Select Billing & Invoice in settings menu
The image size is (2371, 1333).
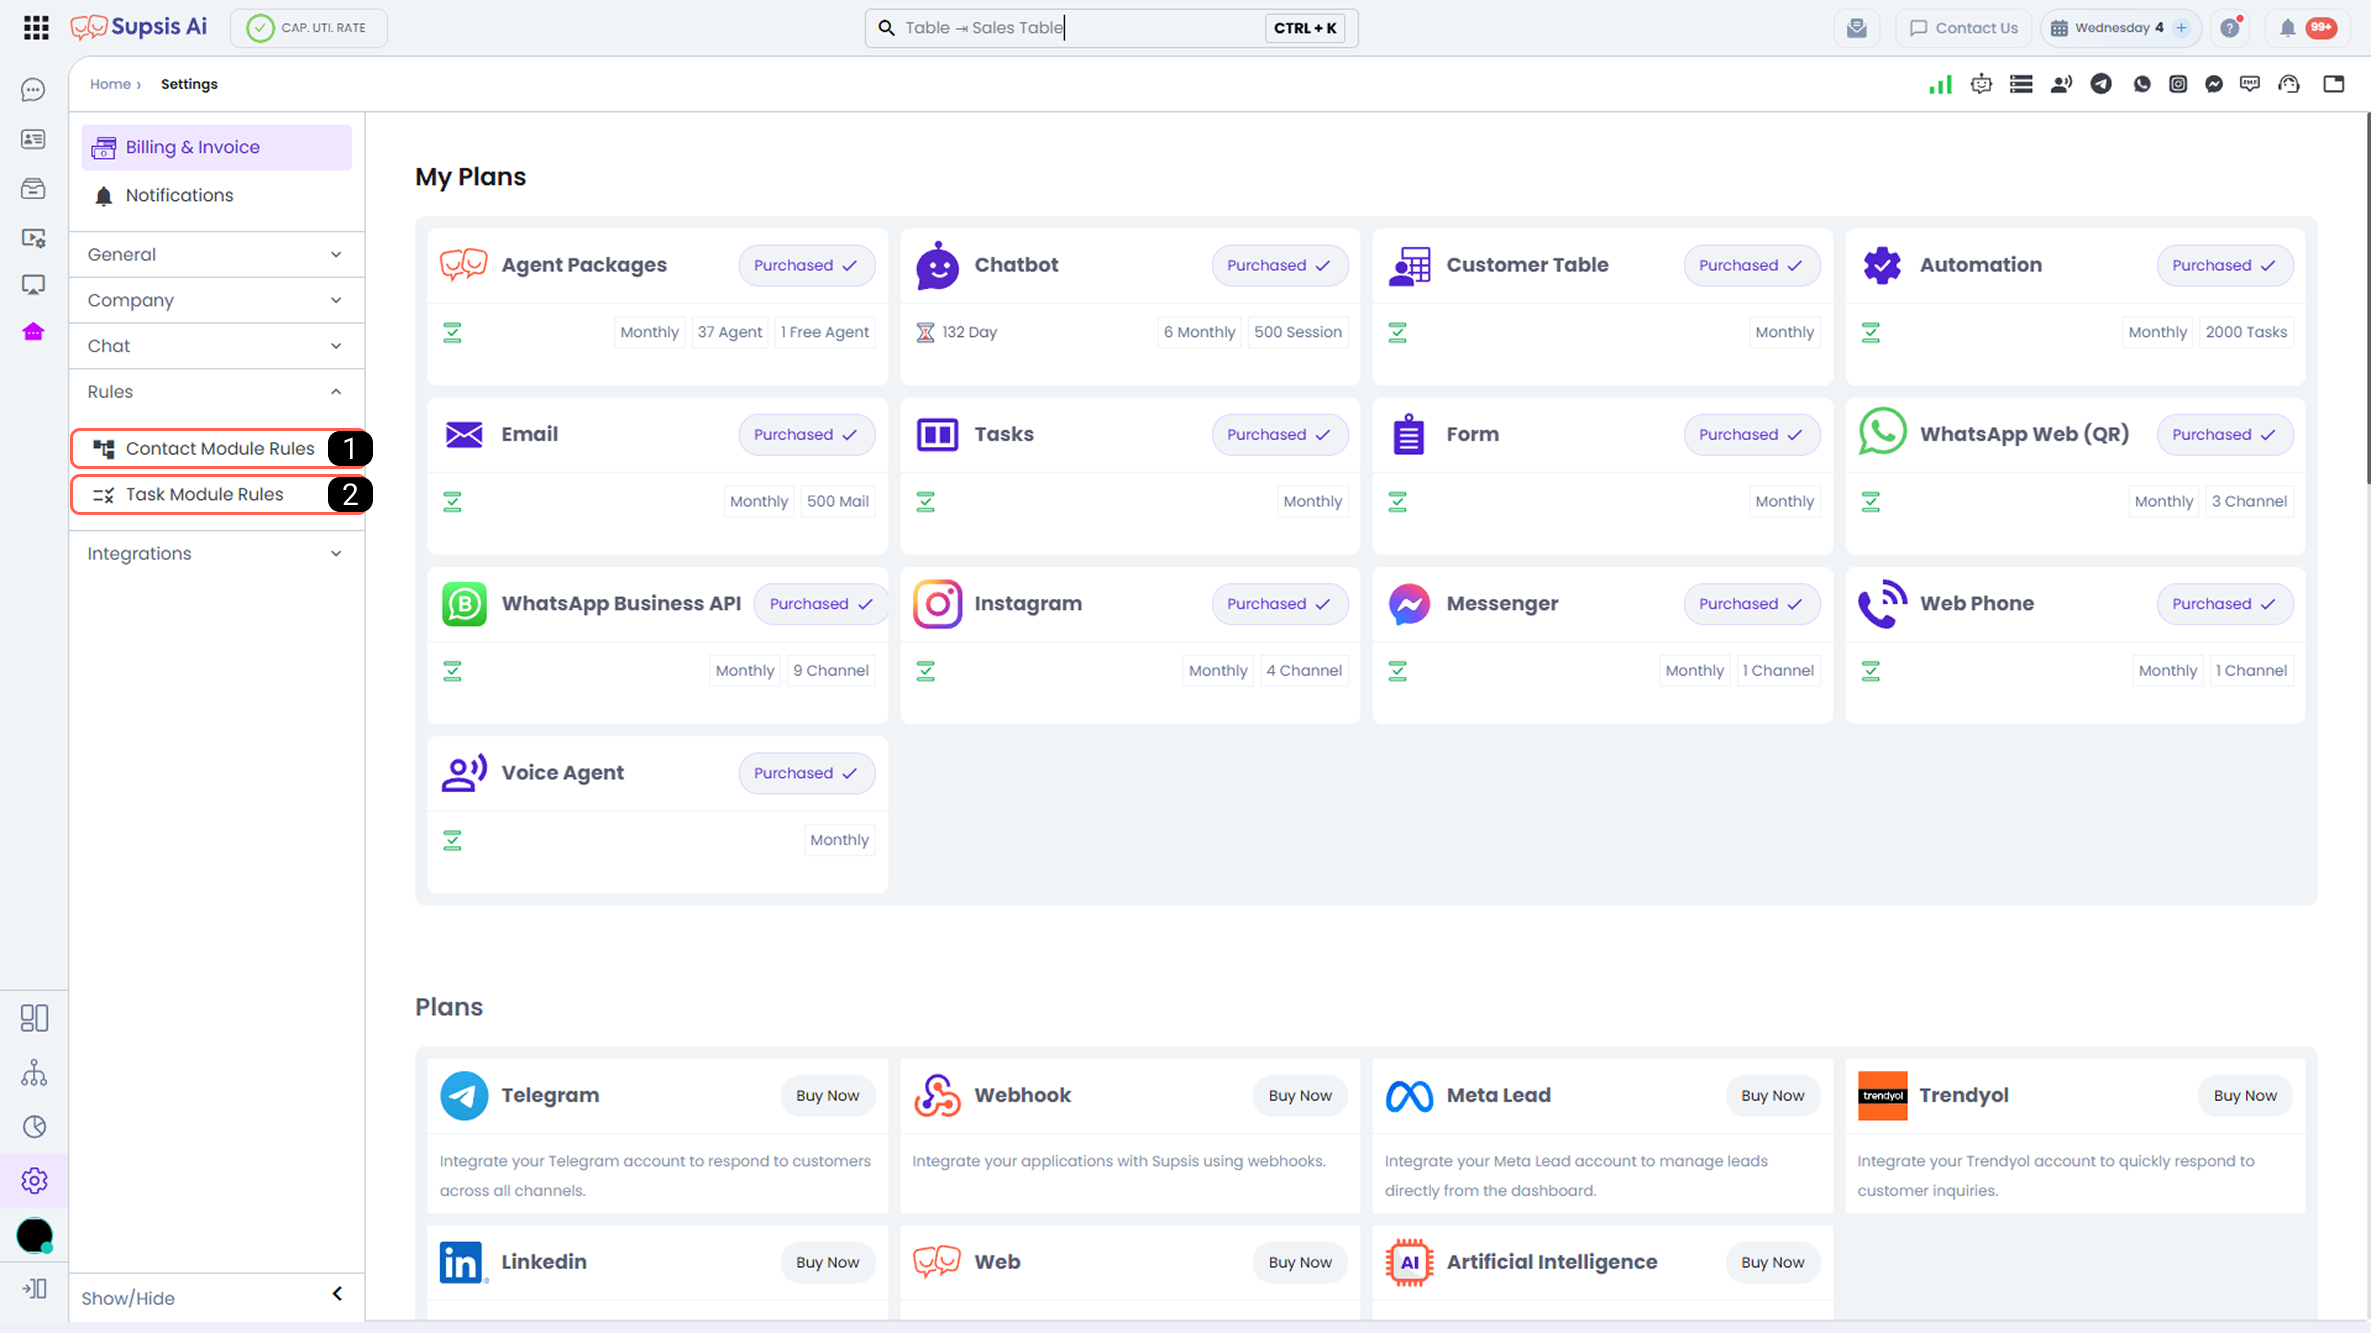pyautogui.click(x=216, y=147)
